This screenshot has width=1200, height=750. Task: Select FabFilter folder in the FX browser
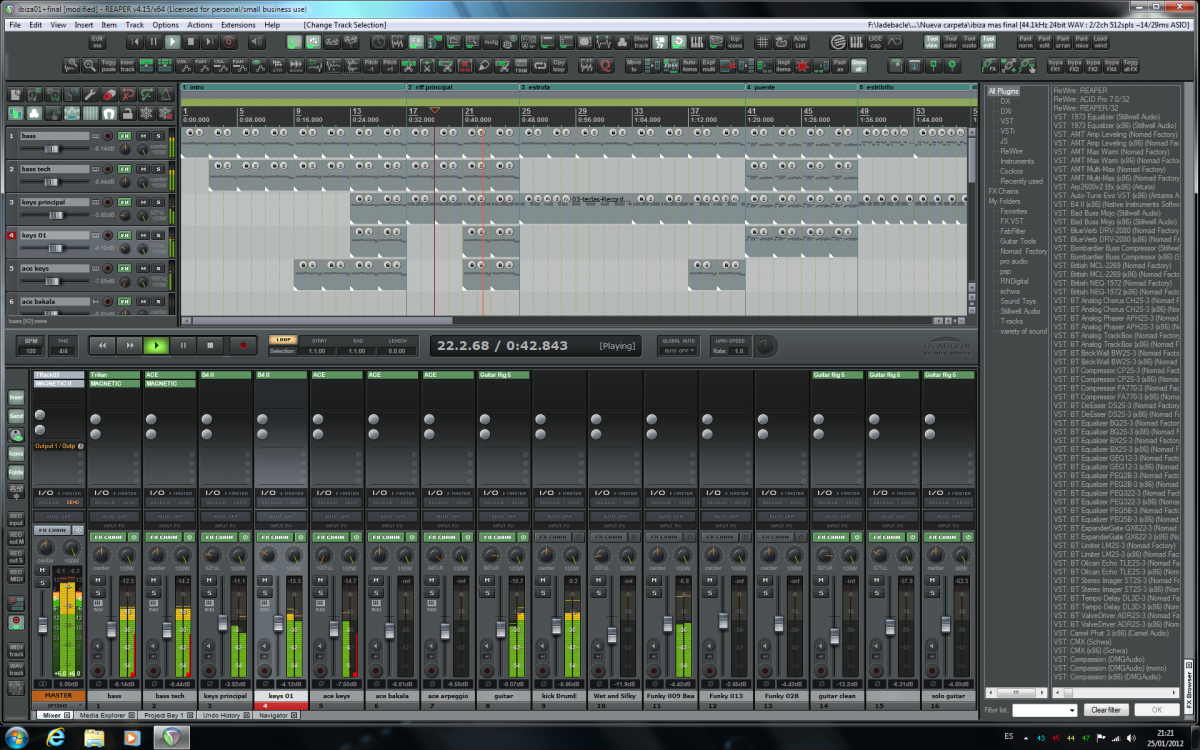(1013, 231)
